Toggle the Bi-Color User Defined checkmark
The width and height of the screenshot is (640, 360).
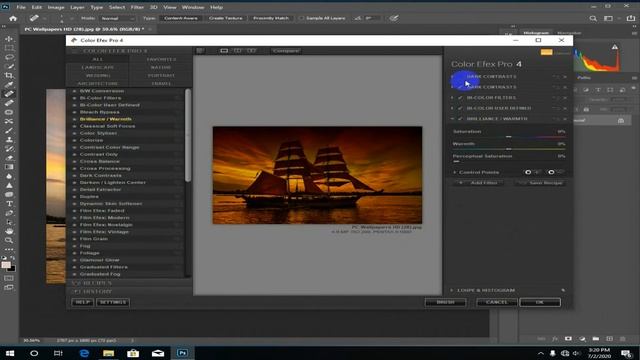click(460, 108)
